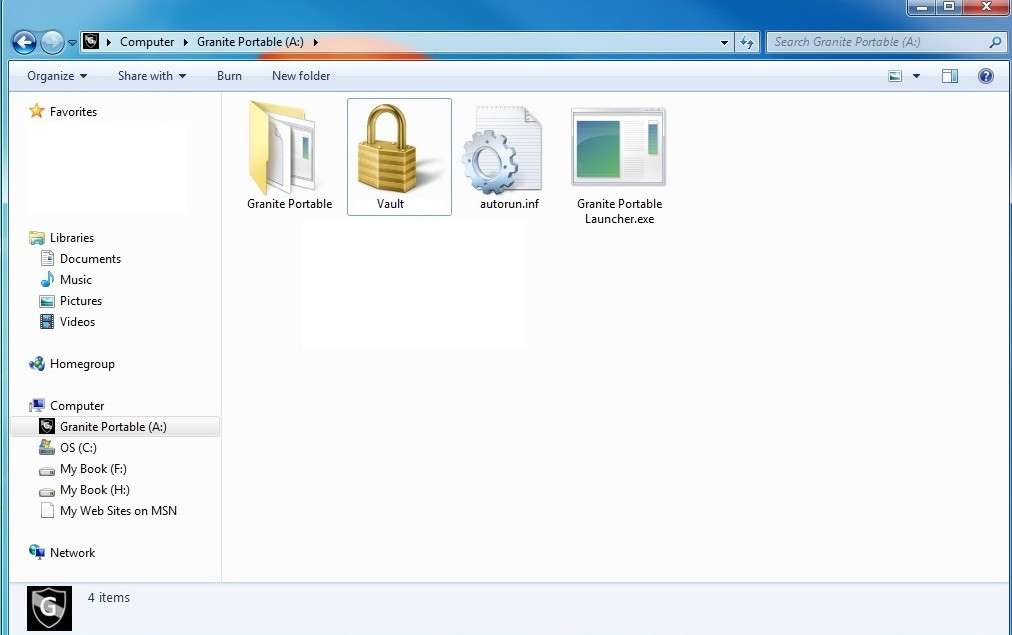
Task: Open the Music library
Action: (x=76, y=280)
